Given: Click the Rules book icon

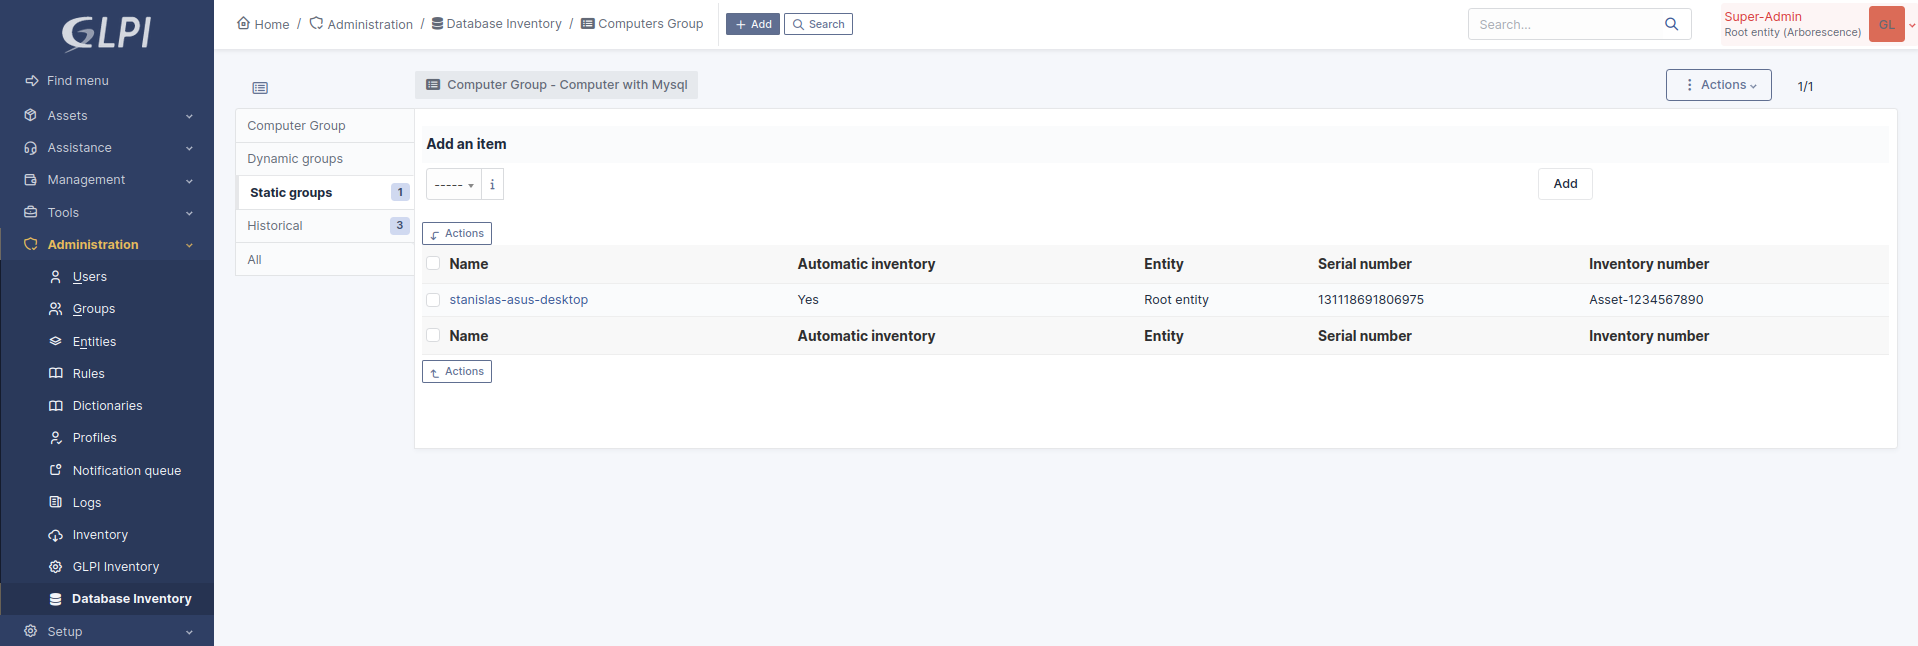Looking at the screenshot, I should coord(56,374).
